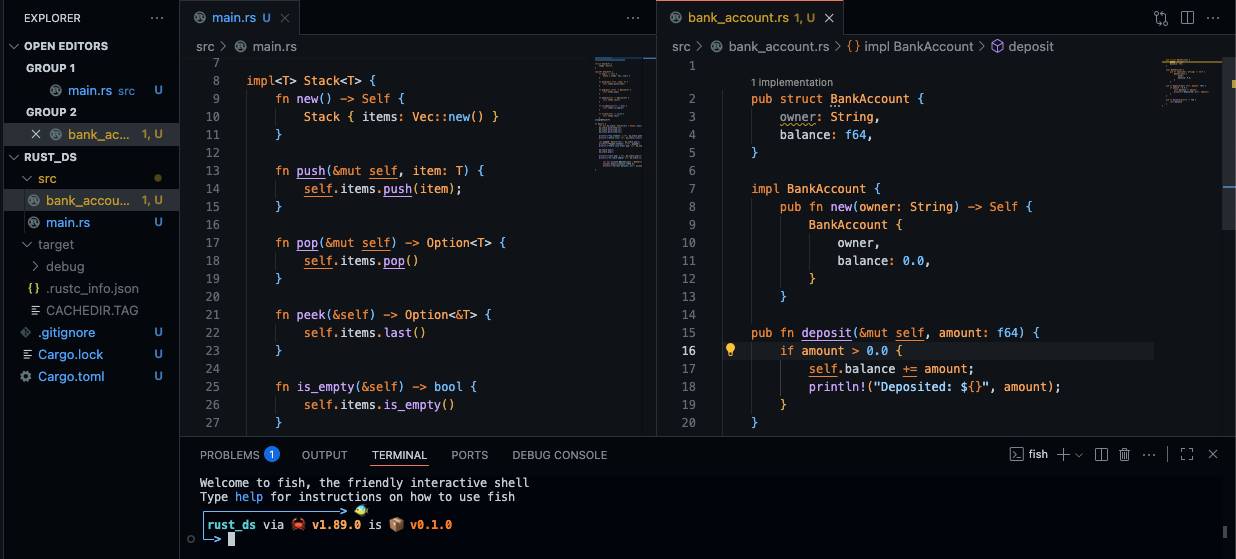Click Rust icon in left breadcrumb main.rs
1236x559 pixels.
pos(241,46)
